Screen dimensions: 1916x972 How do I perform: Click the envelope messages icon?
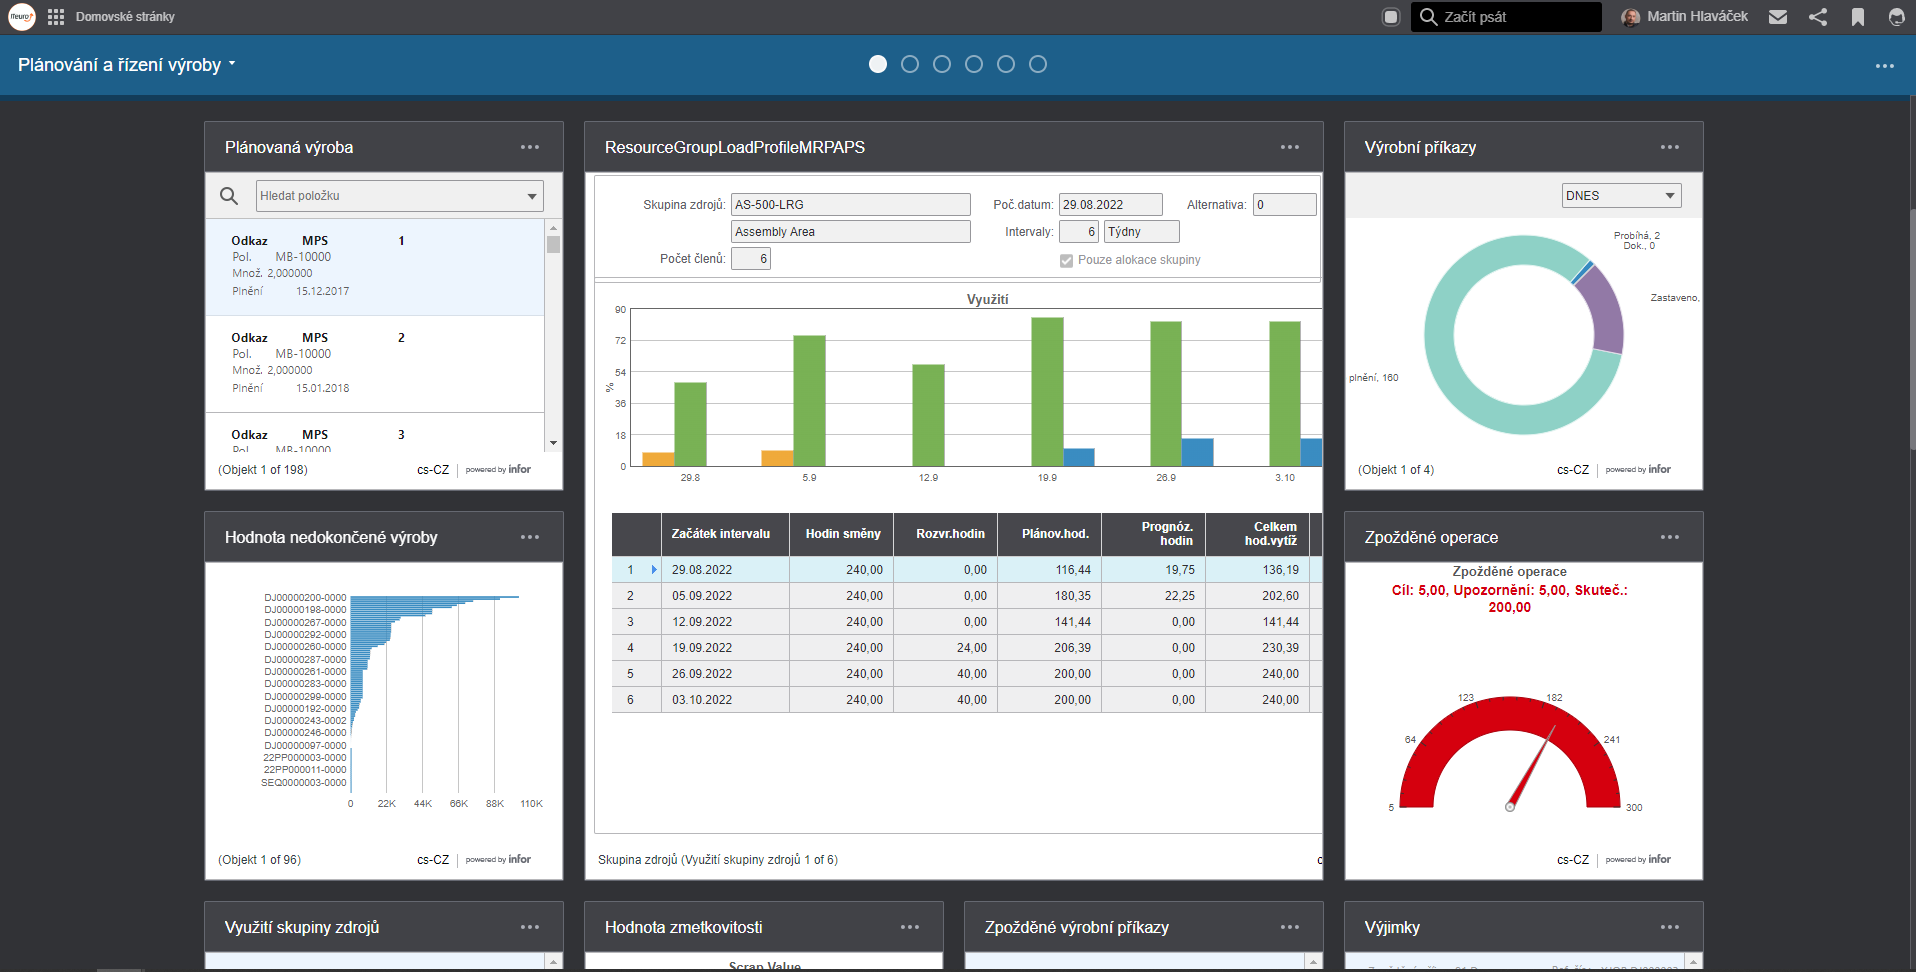[x=1777, y=17]
